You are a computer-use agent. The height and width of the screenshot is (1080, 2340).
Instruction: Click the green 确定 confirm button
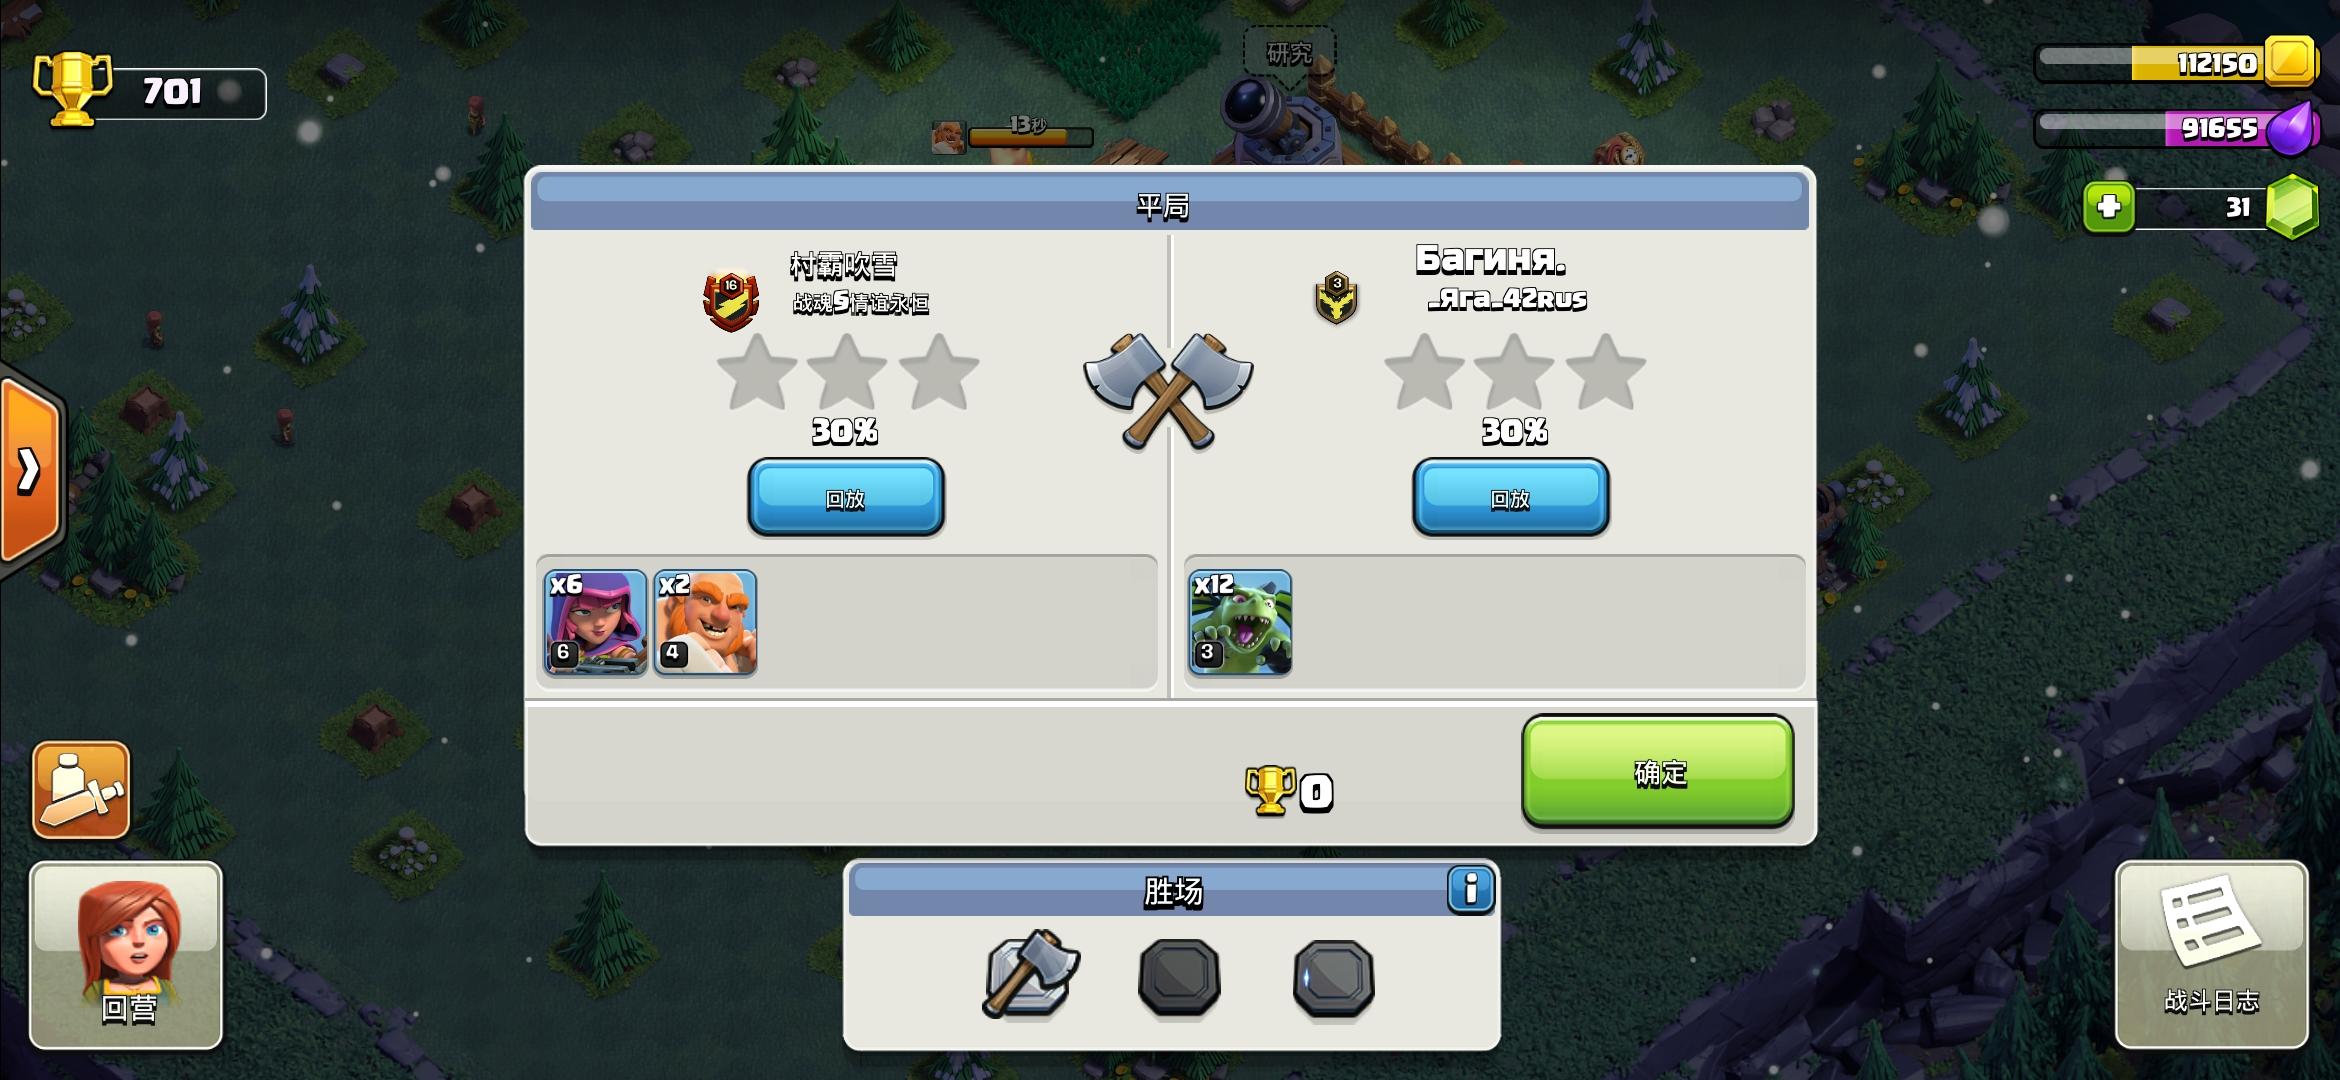point(1657,771)
